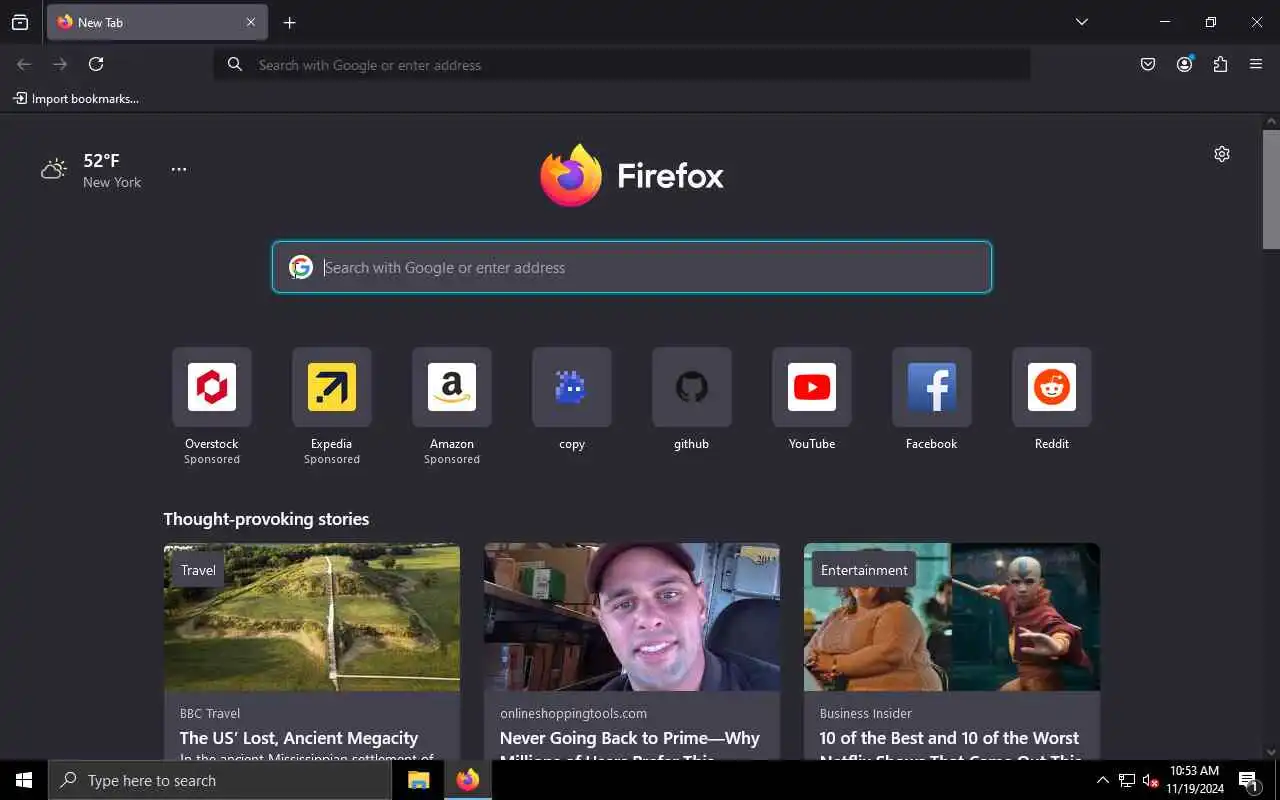Viewport: 1280px width, 800px height.
Task: Click scrollbar down arrow
Action: tap(1271, 752)
